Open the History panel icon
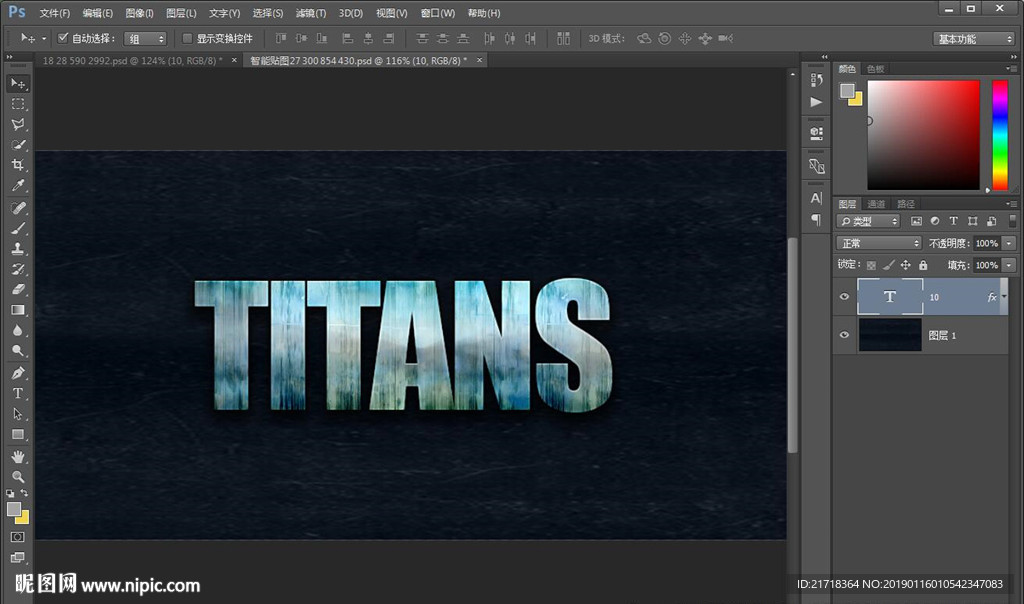Screen dimensions: 1024x604 point(816,80)
